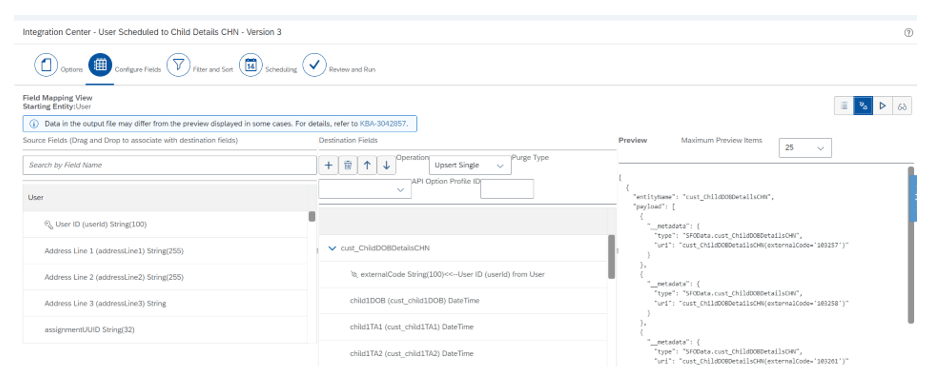Open the Scheduling calendar icon

coord(251,65)
